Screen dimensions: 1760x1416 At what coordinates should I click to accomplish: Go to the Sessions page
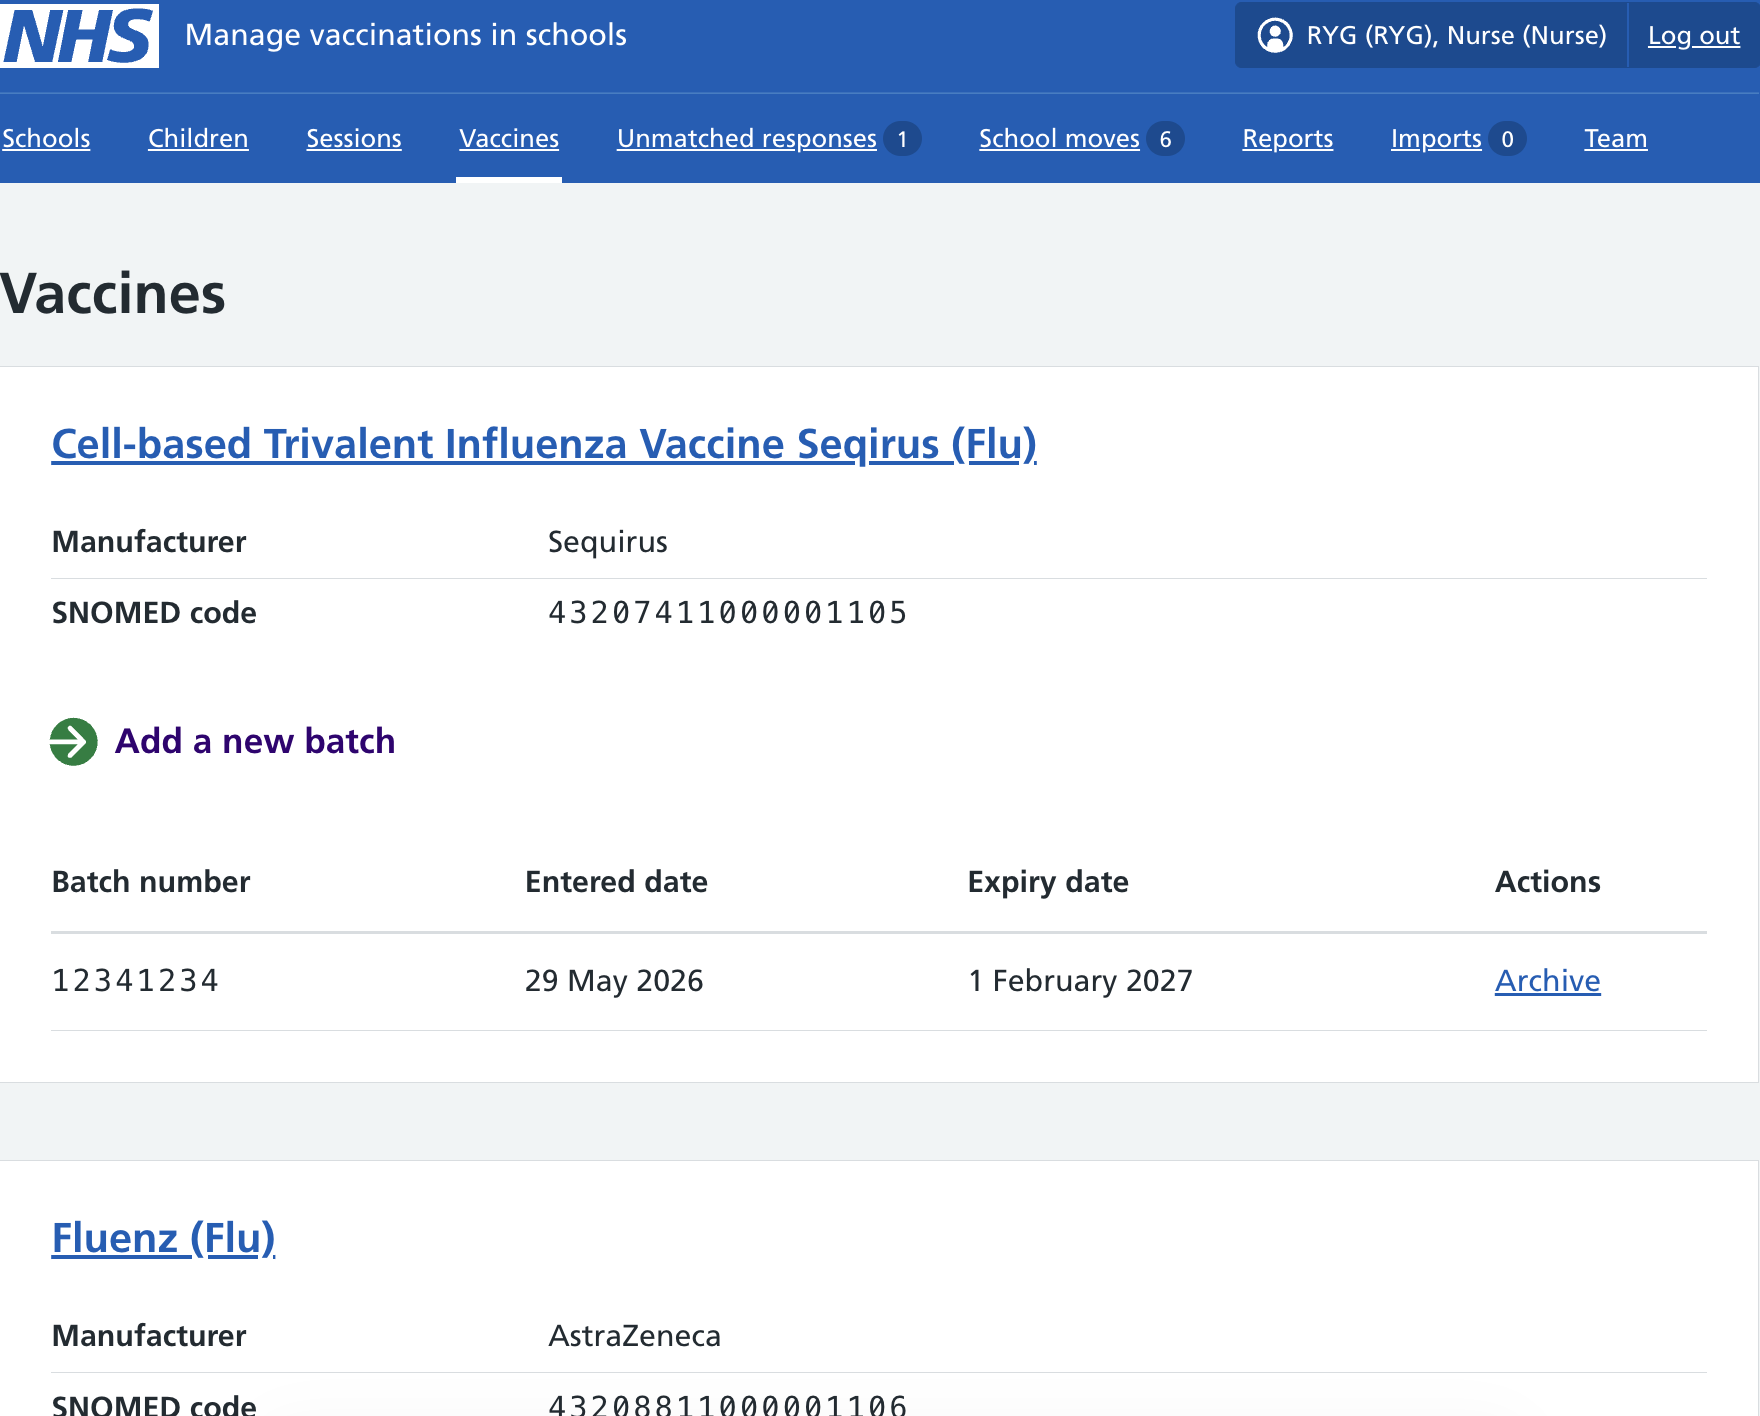(x=354, y=138)
